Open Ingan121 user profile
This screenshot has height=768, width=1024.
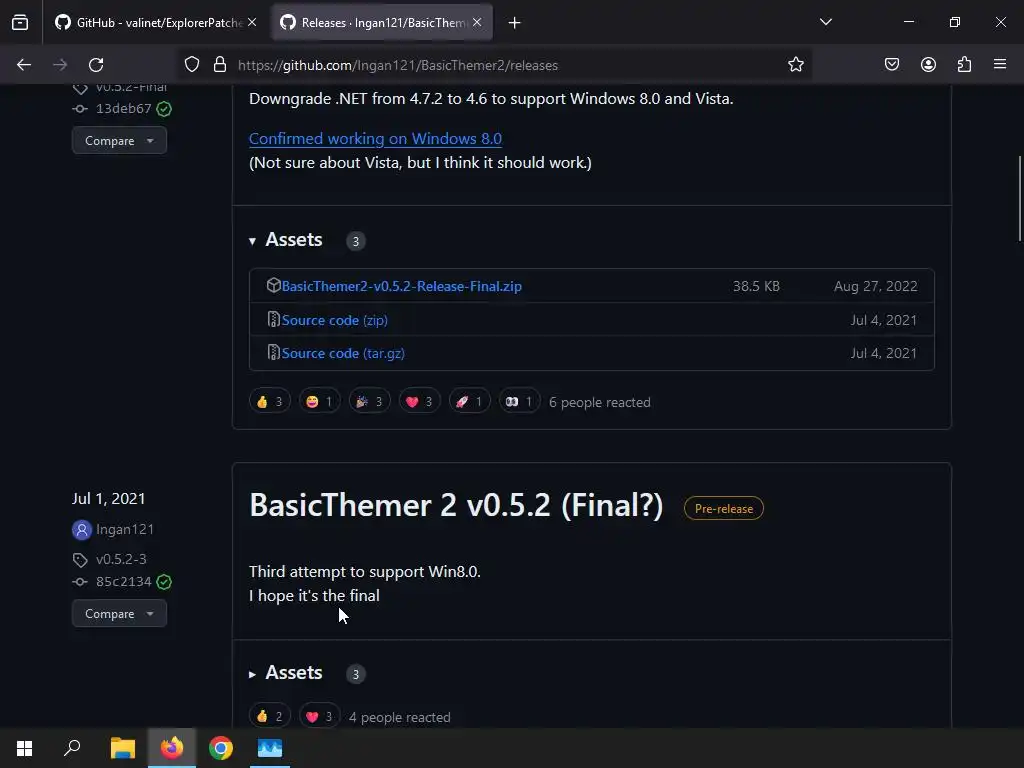pos(125,529)
